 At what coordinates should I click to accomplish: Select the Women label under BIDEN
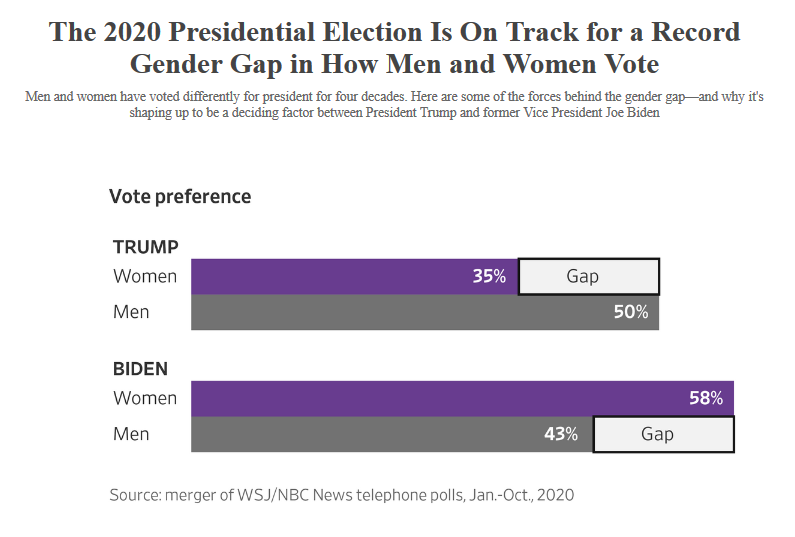point(145,398)
